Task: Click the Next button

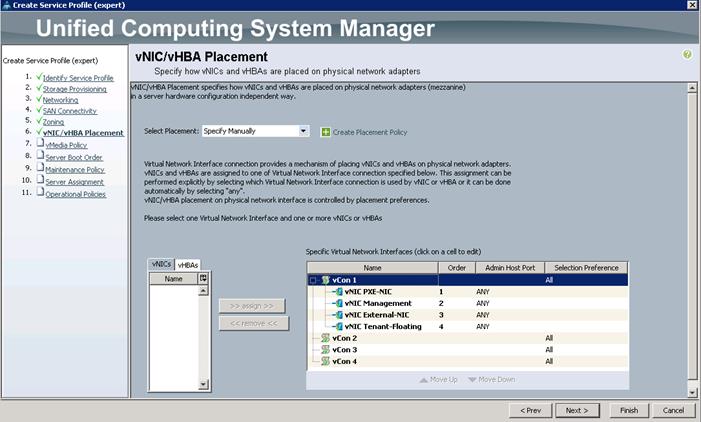Action: [577, 410]
